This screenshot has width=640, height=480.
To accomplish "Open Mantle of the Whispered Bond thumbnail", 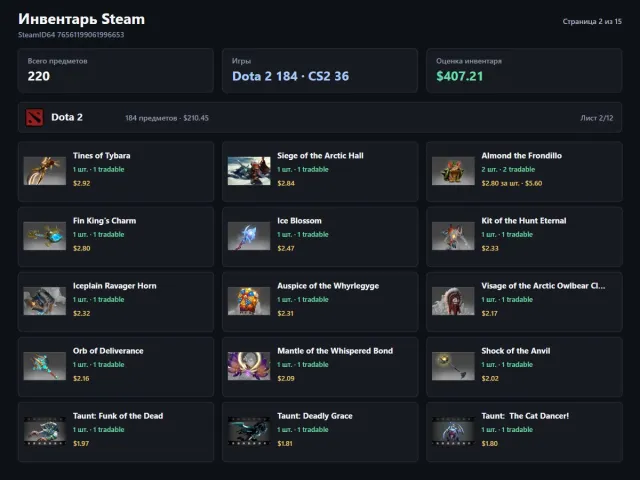I will (249, 366).
